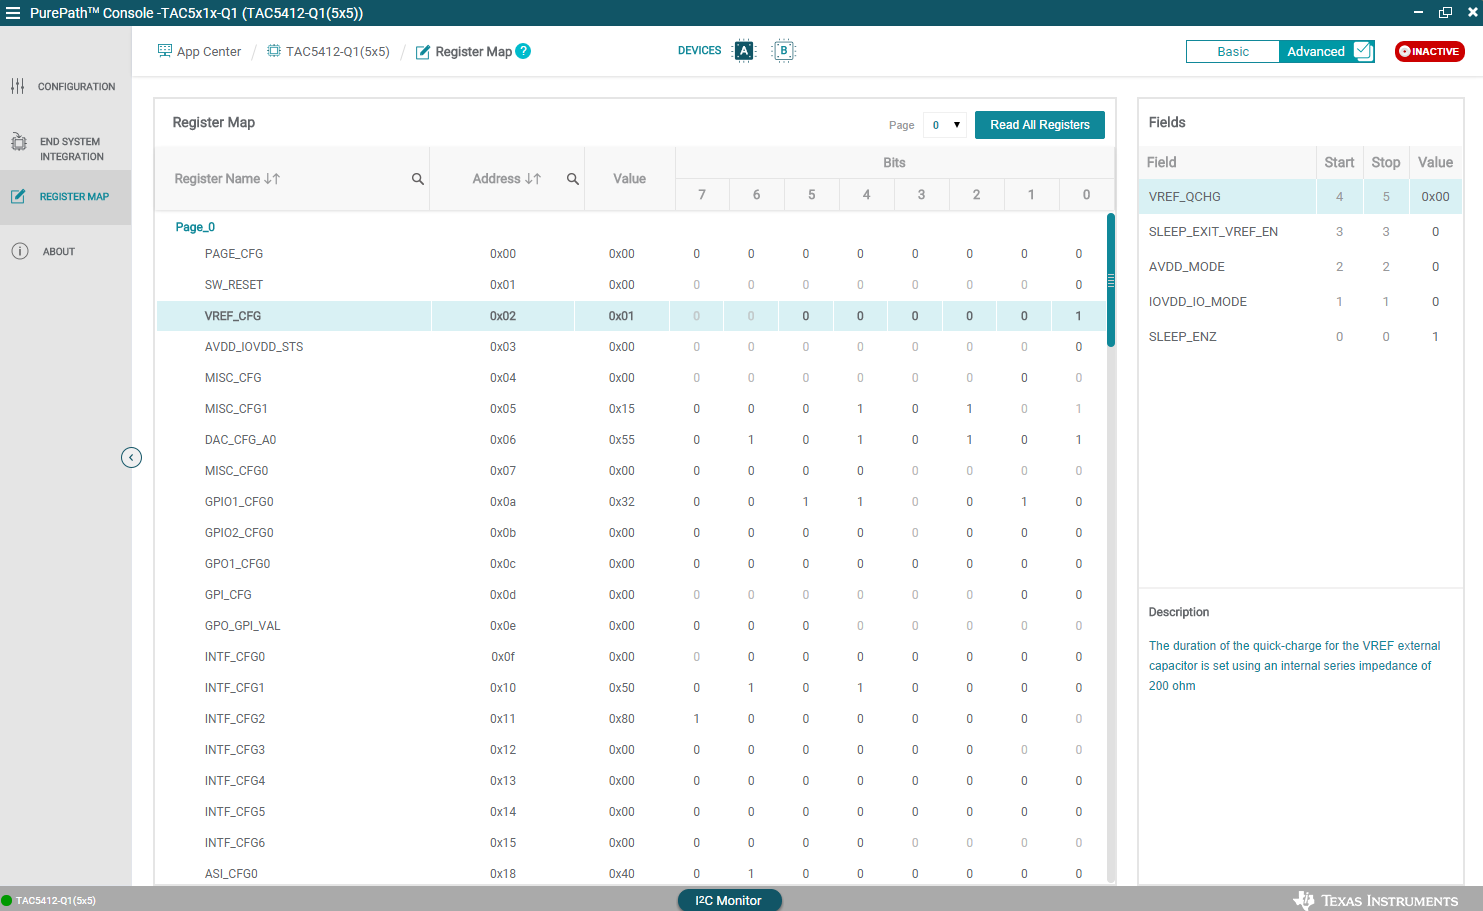
Task: Select the AVDD_MODE field
Action: [x=1300, y=267]
